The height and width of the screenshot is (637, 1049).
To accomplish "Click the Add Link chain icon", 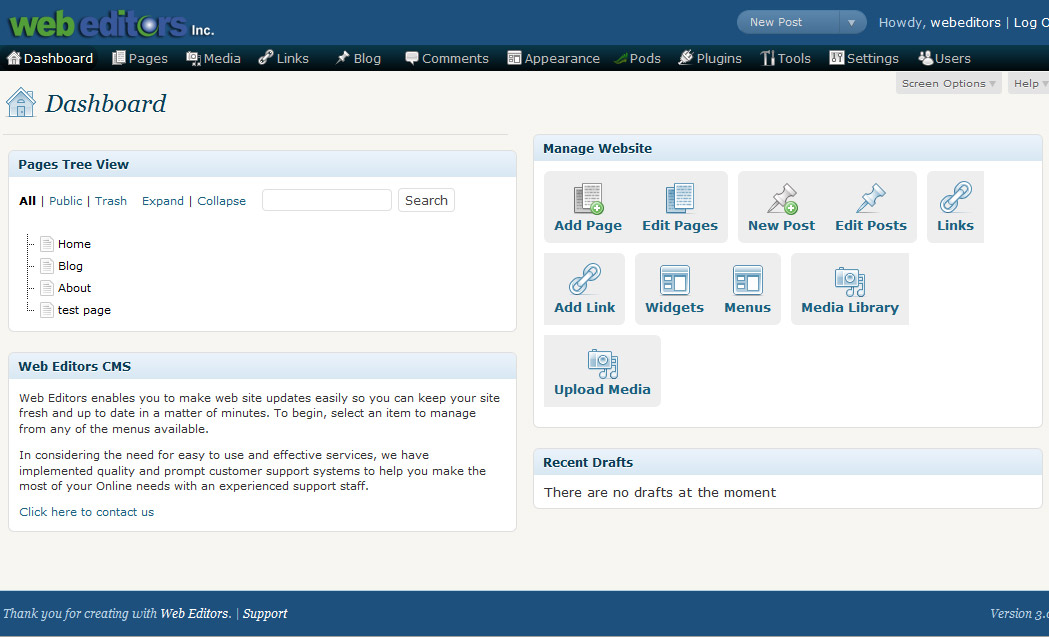I will coord(585,279).
